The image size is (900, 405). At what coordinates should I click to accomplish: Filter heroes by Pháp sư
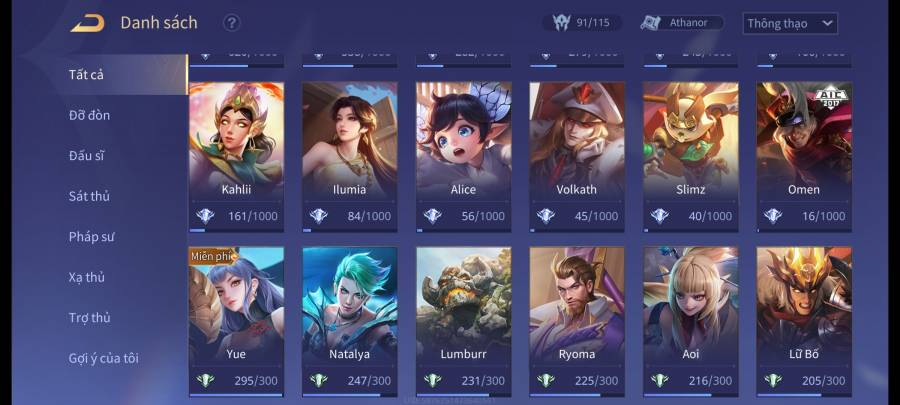pos(92,236)
